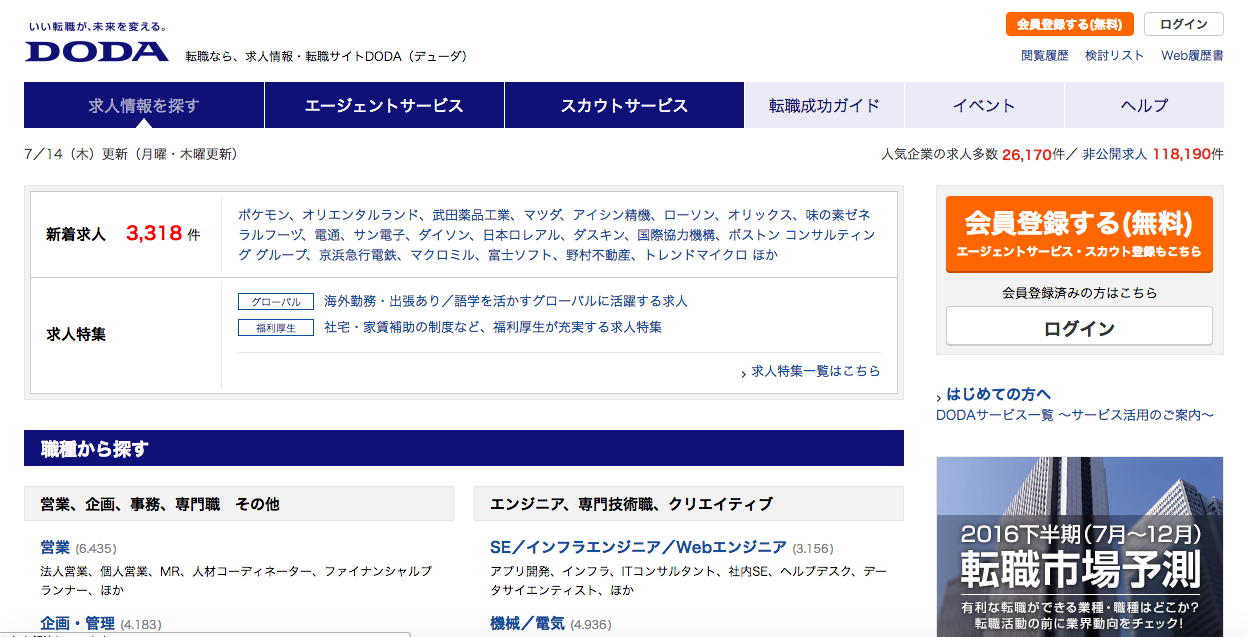Viewport: 1249px width, 637px height.
Task: Open the Web履歴書 link
Action: click(1192, 56)
